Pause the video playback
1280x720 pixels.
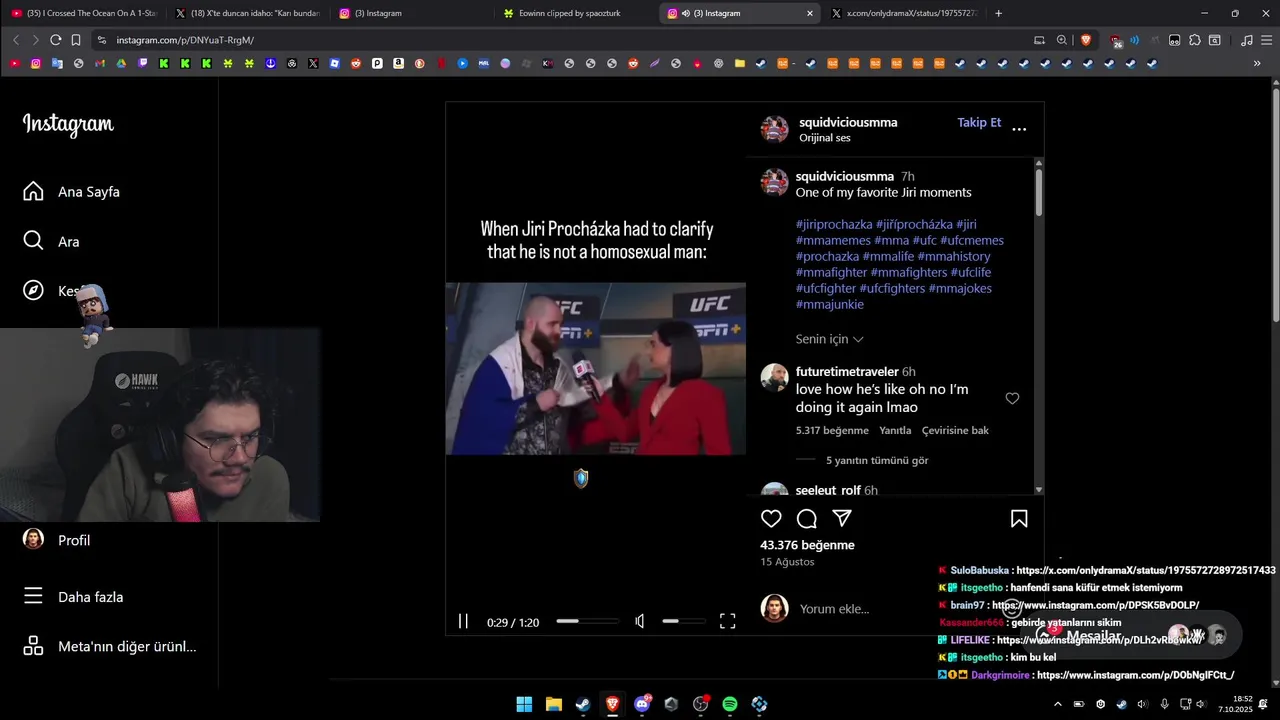[463, 621]
